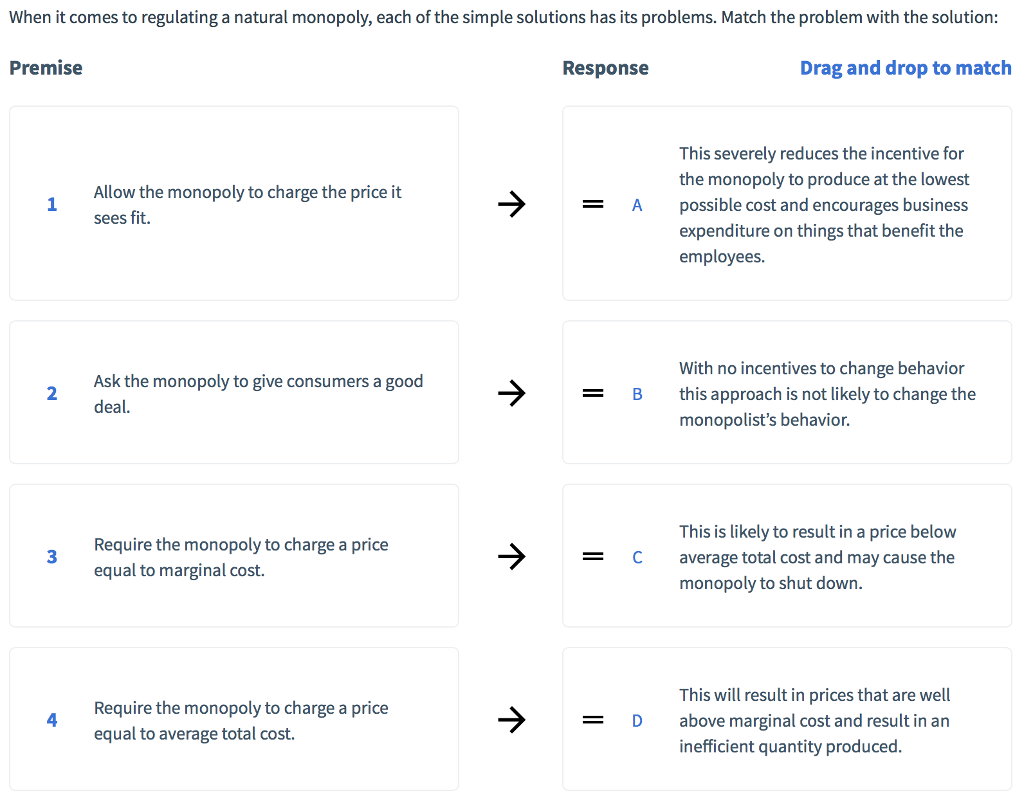Click the letter A response label

pyautogui.click(x=637, y=205)
